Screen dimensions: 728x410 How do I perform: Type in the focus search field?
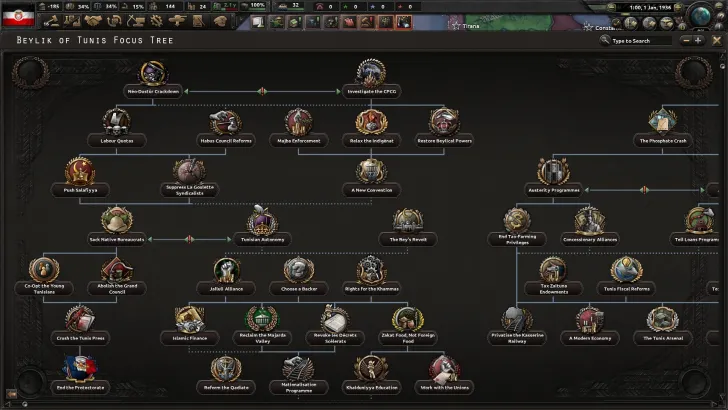tap(640, 41)
